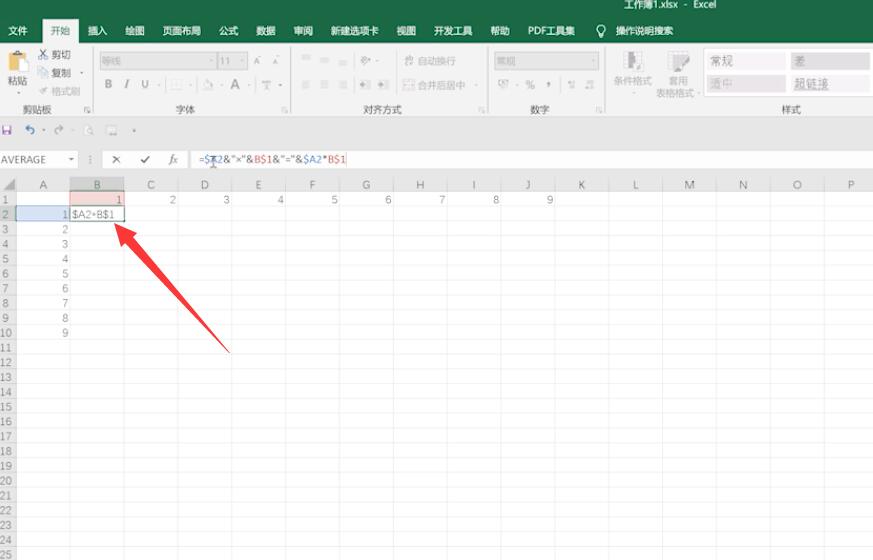Viewport: 873px width, 560px height.
Task: Select the 常规 cell style
Action: tap(746, 61)
